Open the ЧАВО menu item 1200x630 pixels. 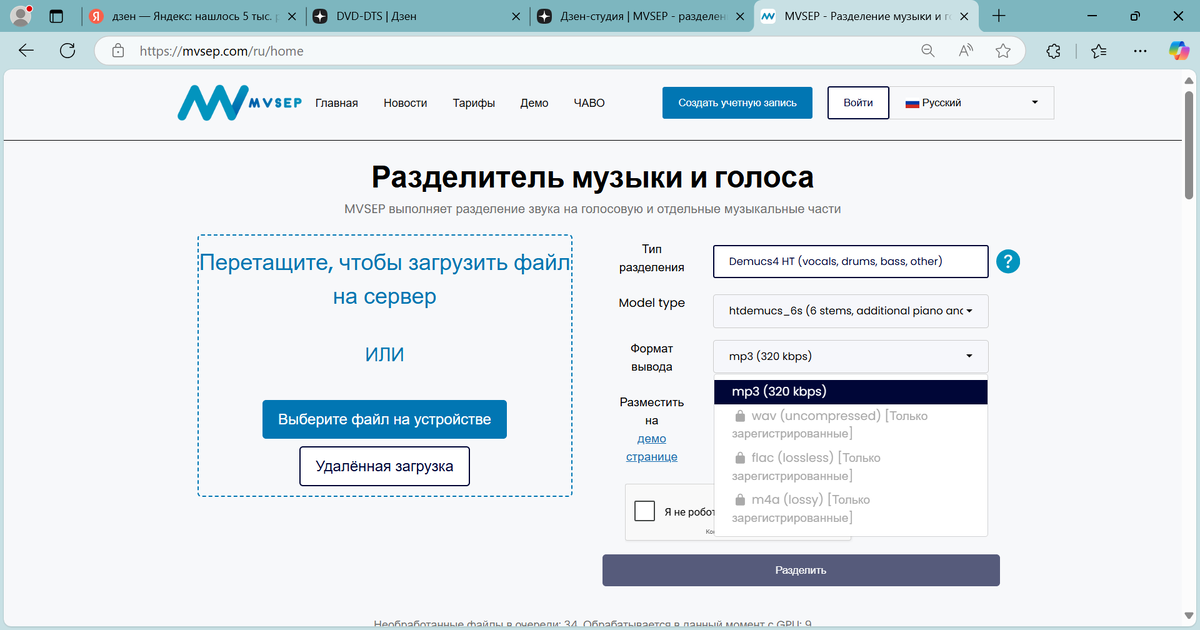click(589, 103)
